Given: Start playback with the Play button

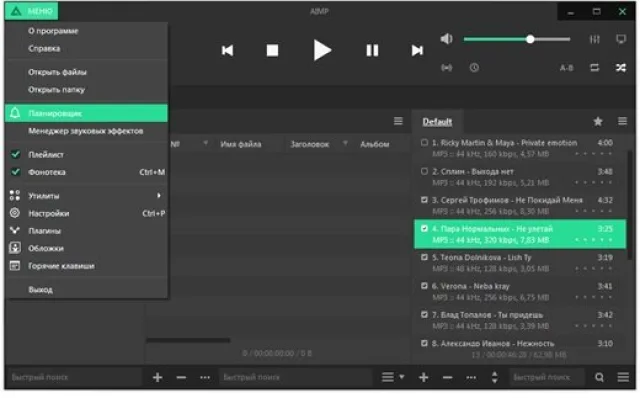Looking at the screenshot, I should [x=322, y=50].
